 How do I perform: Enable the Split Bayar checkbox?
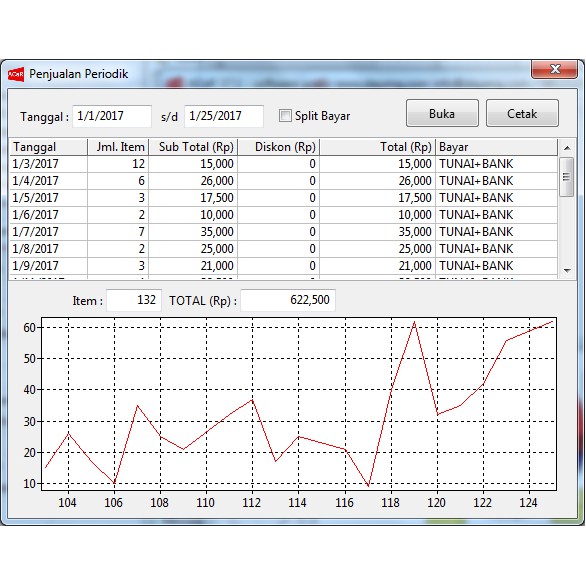(285, 115)
